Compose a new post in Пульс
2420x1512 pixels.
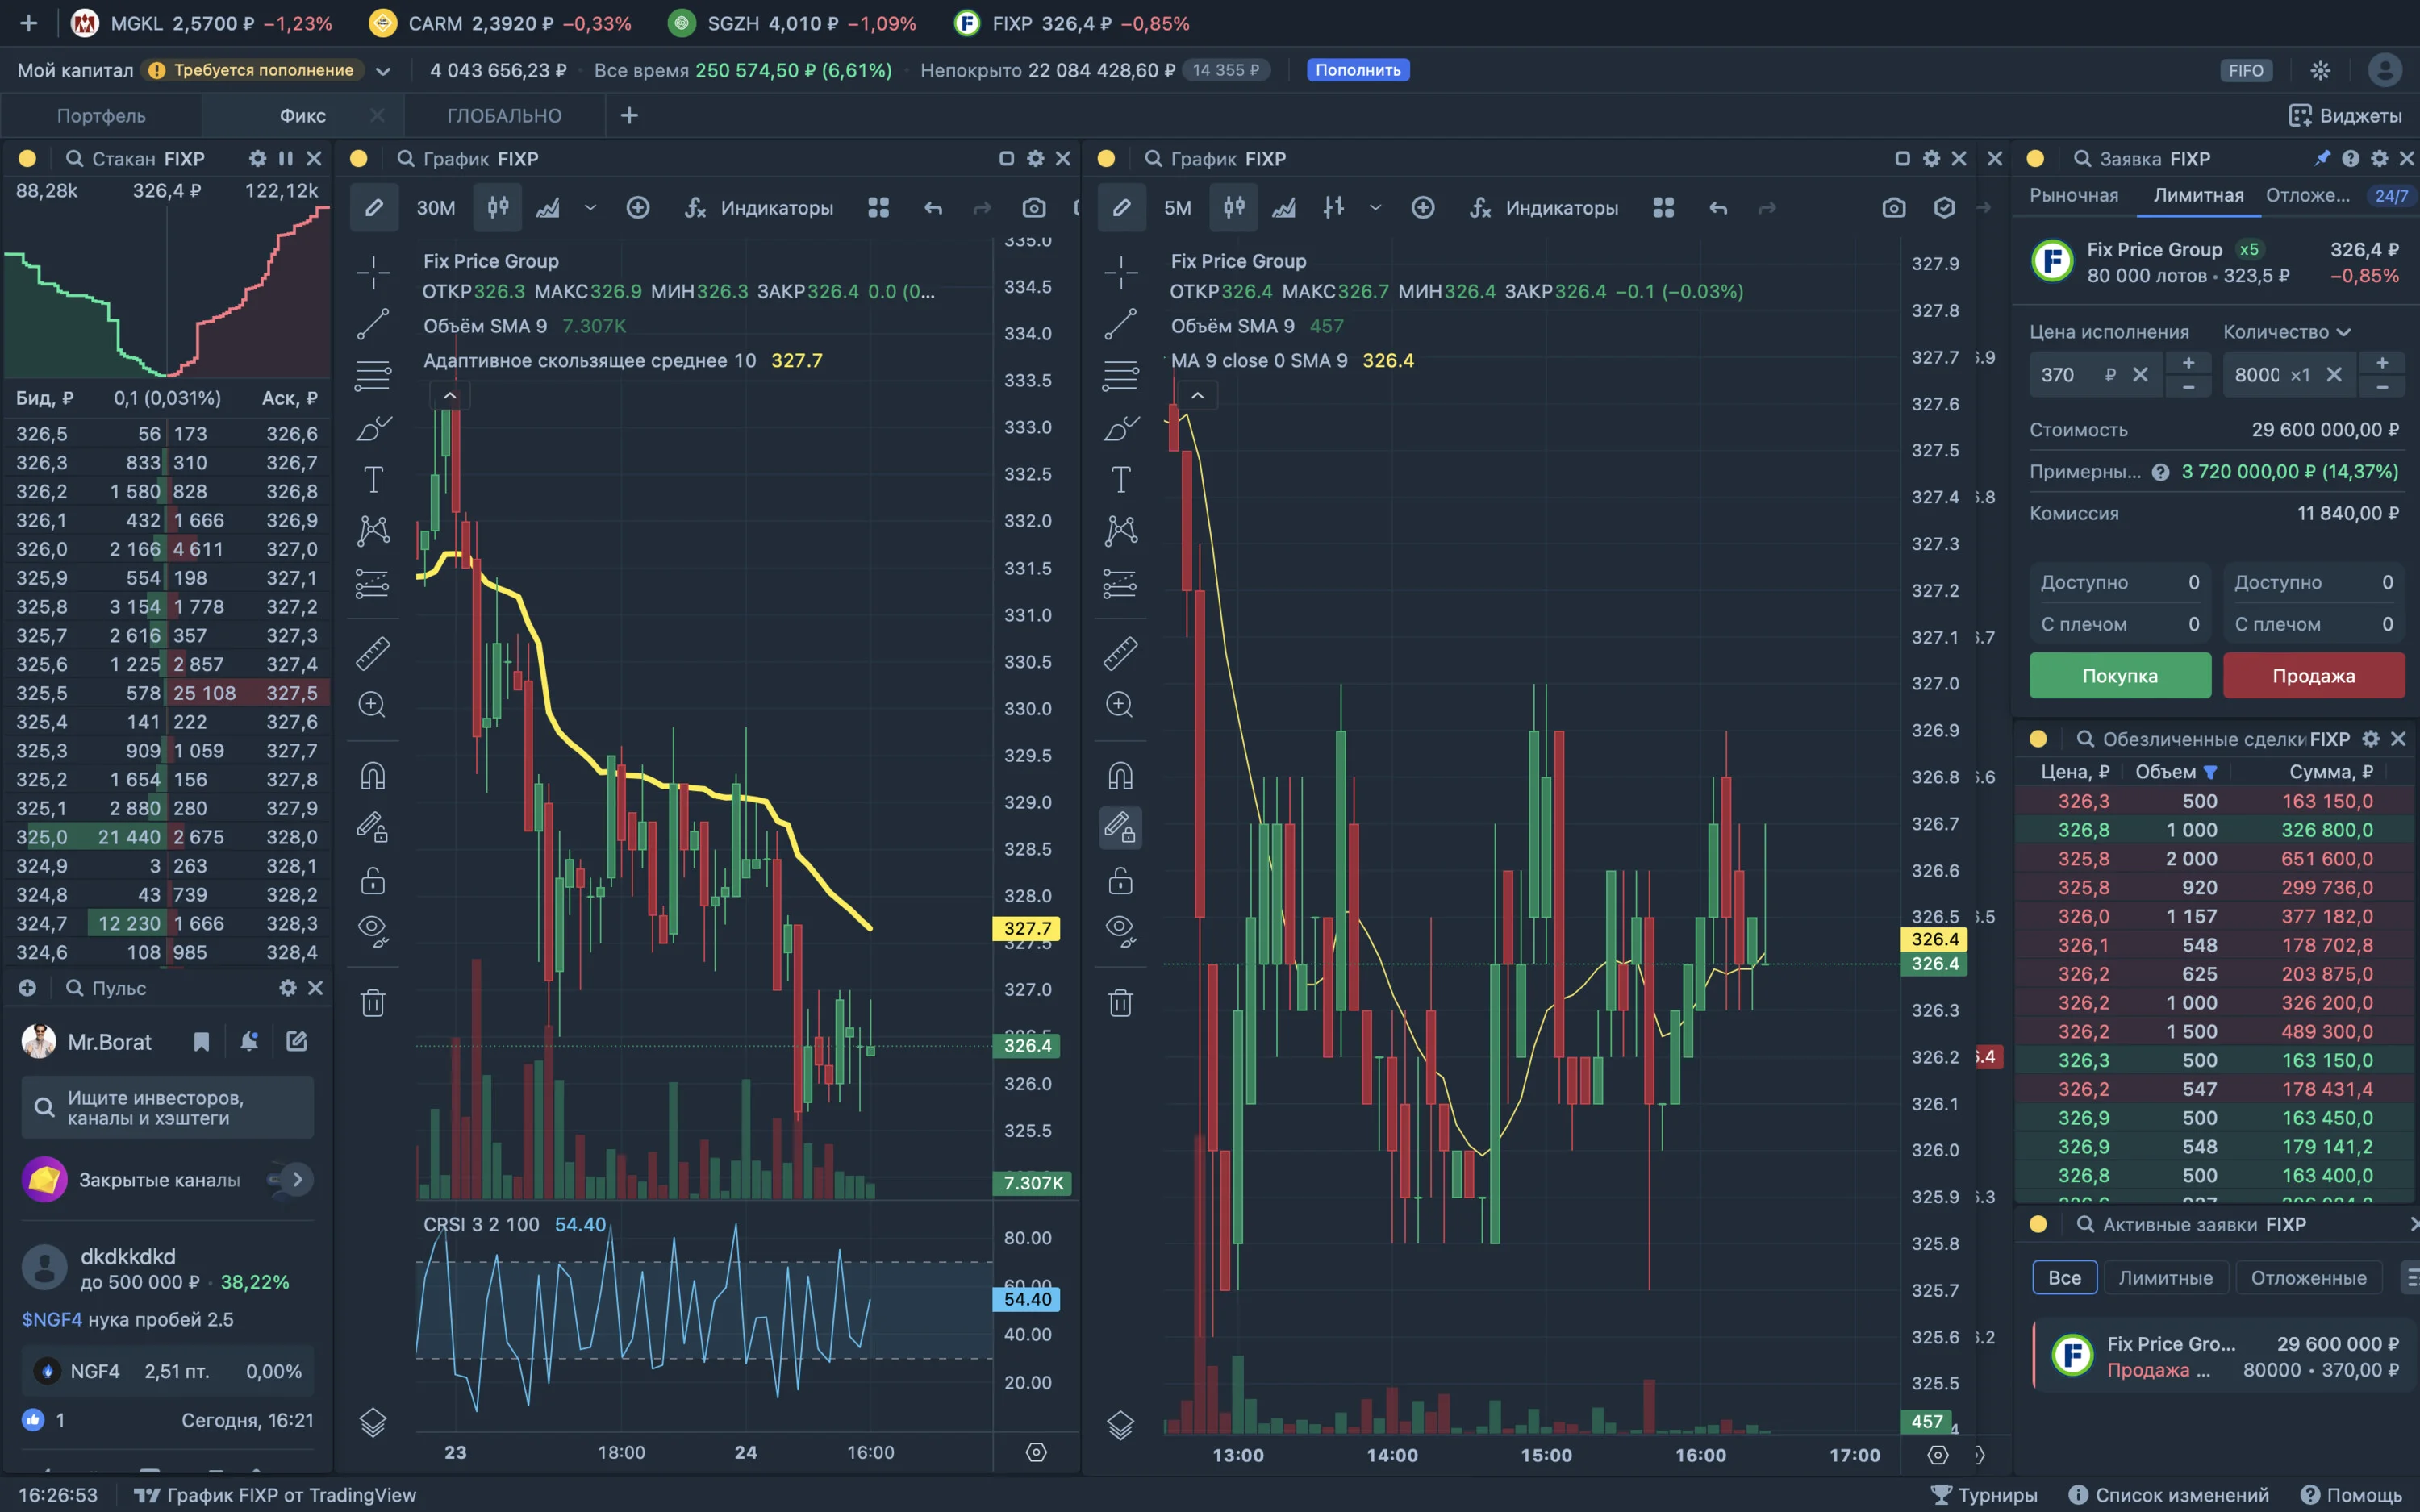click(x=297, y=1042)
